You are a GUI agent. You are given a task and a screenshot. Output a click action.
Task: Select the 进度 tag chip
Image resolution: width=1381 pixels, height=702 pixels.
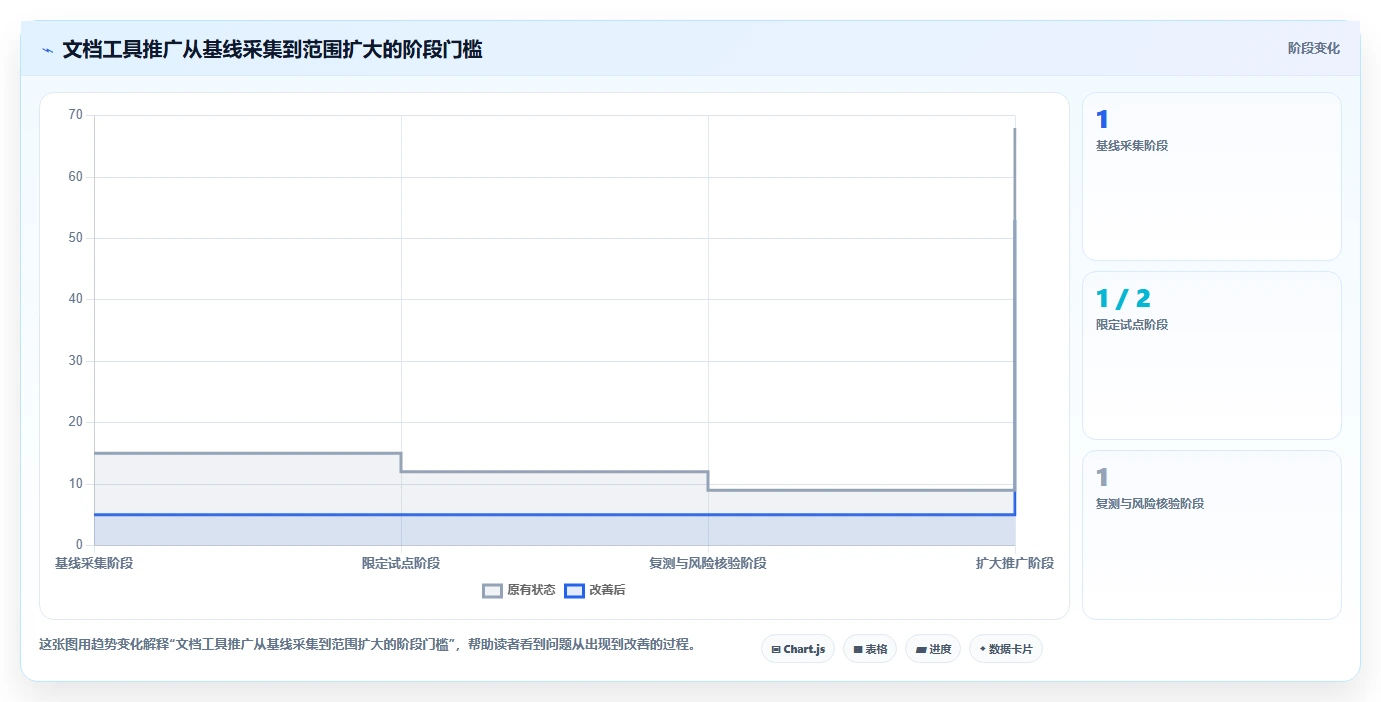tap(933, 649)
